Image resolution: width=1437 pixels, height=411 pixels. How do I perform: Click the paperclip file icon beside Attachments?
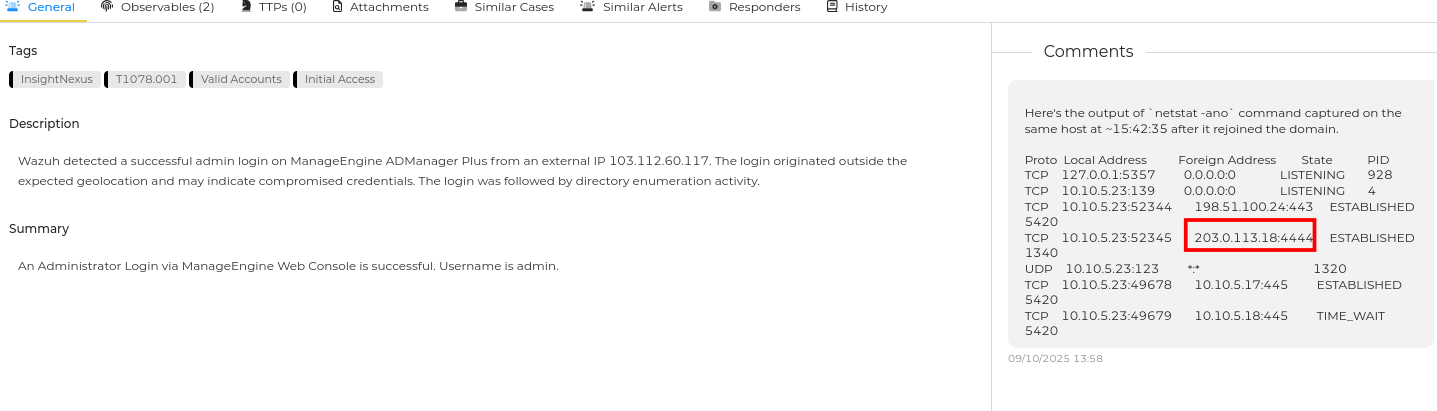click(x=337, y=7)
